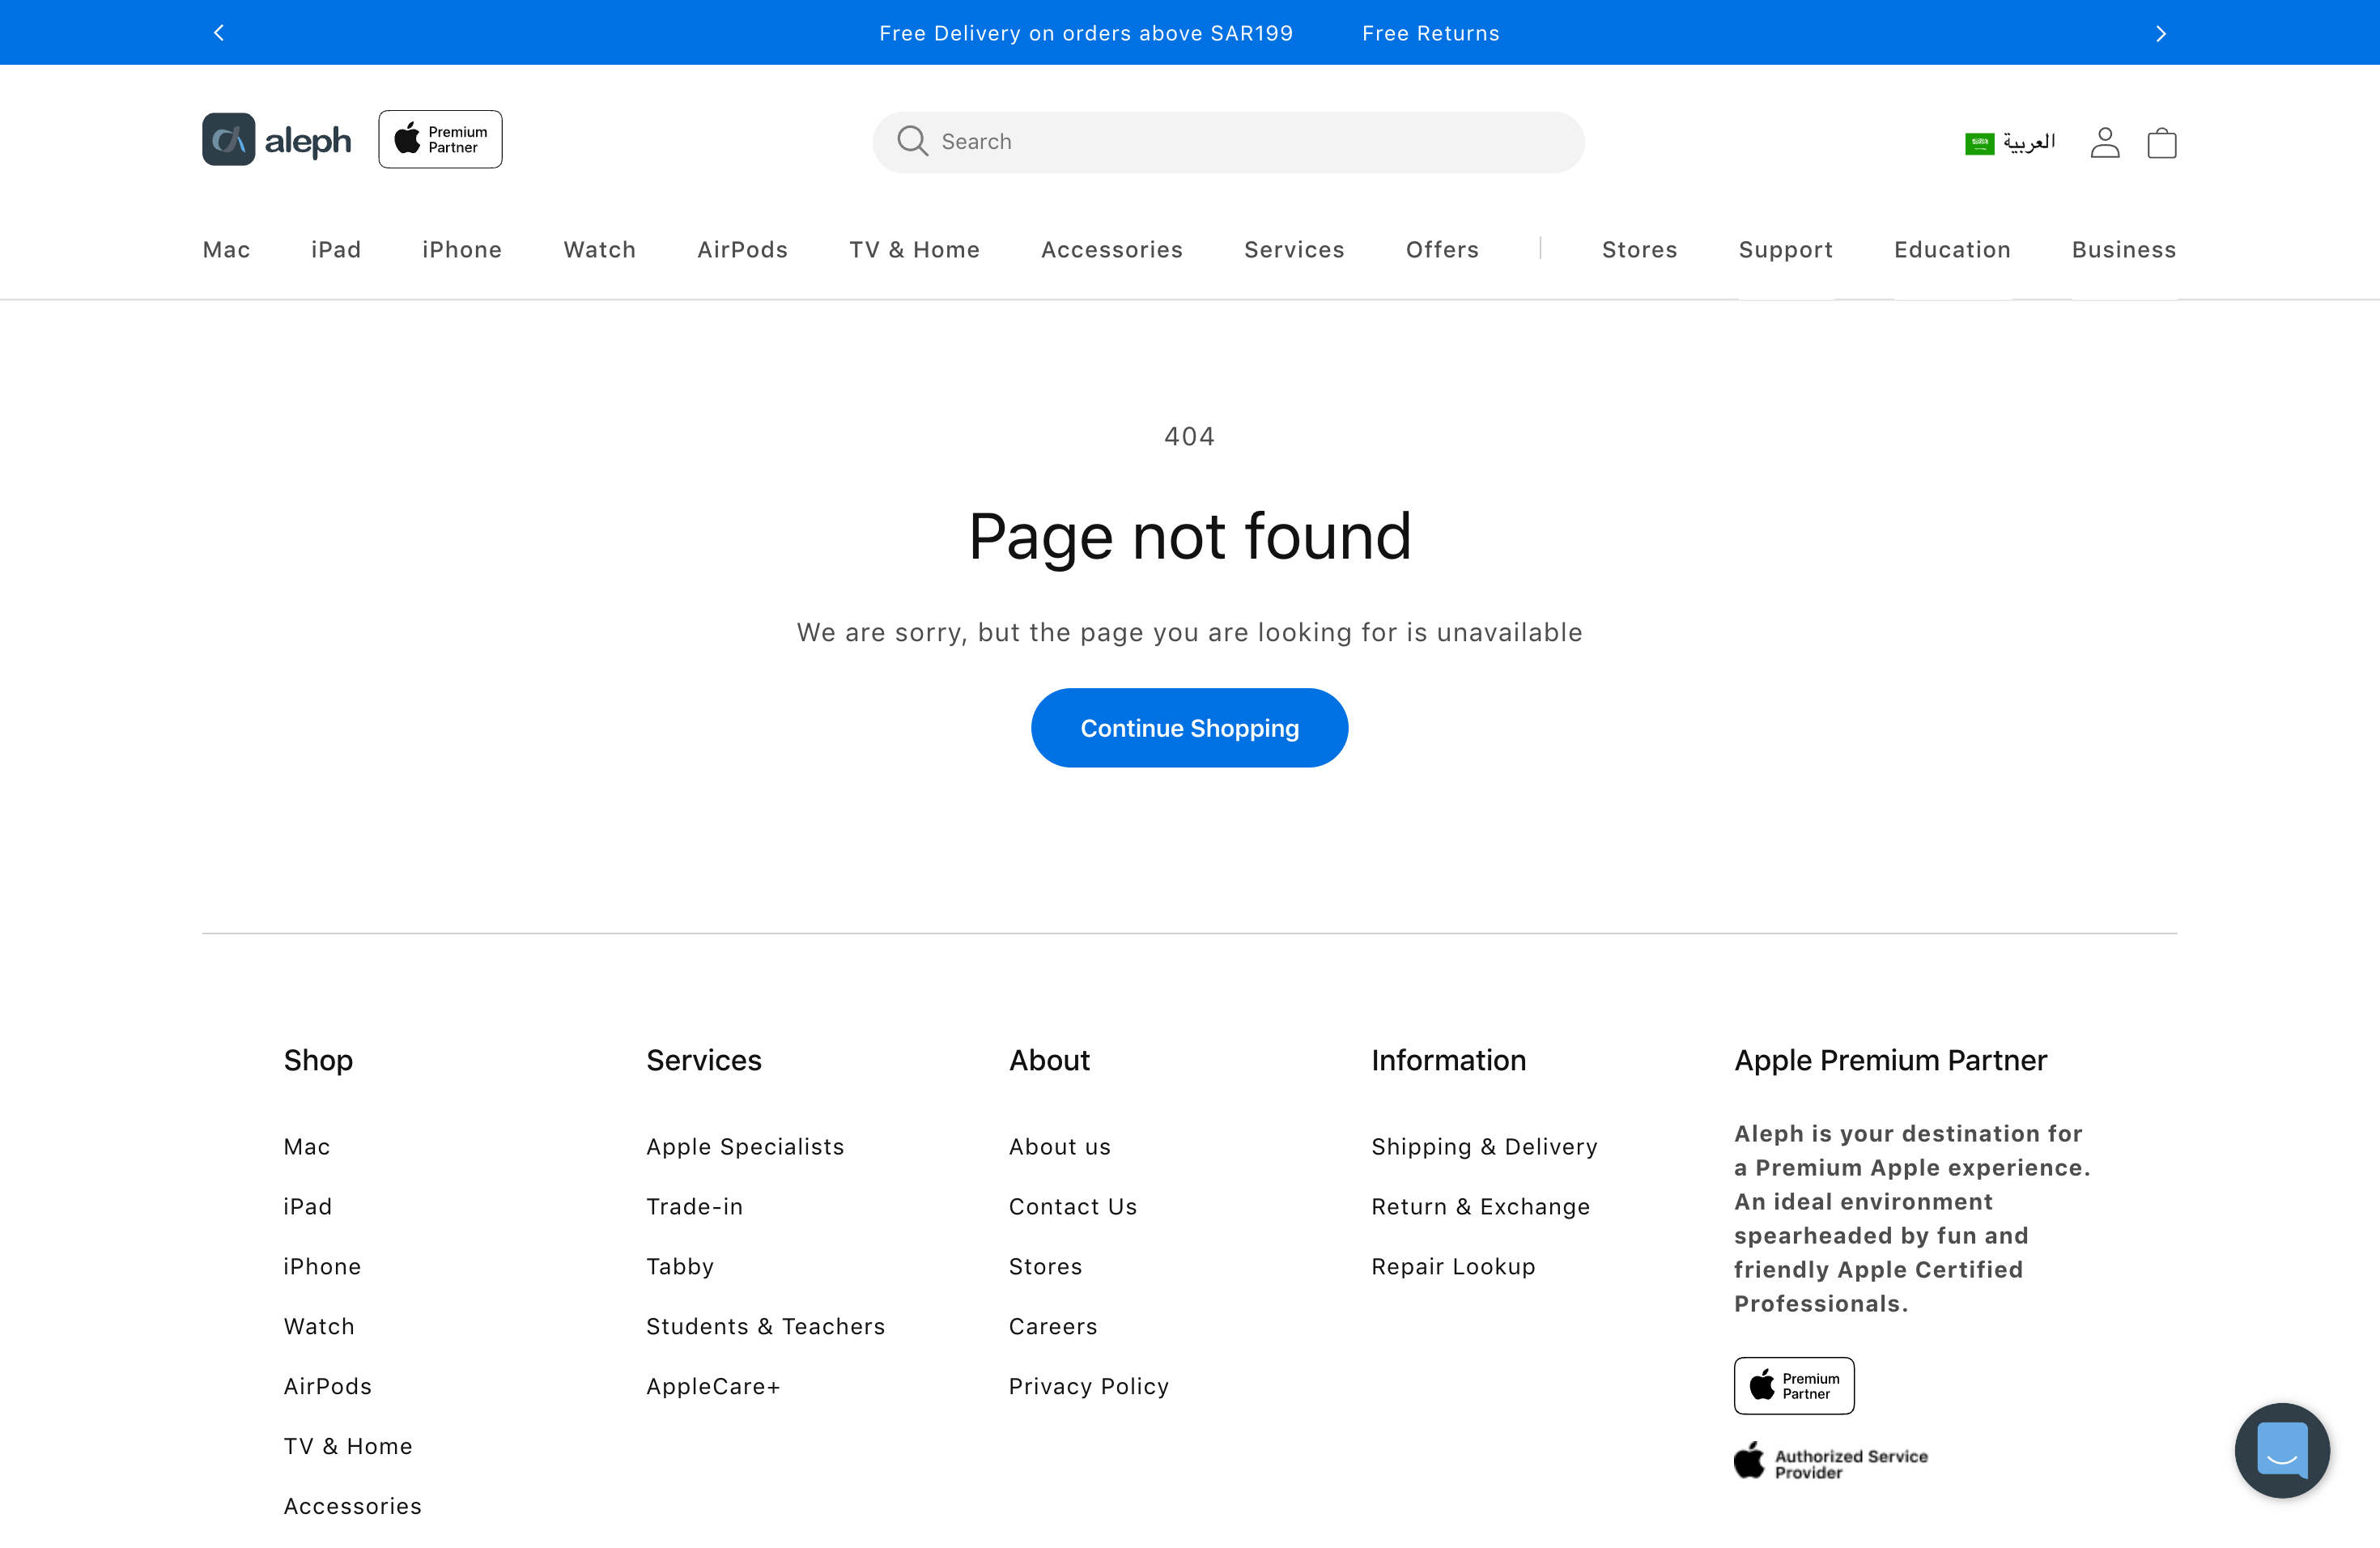The height and width of the screenshot is (1548, 2380).
Task: Click the Saudi flag language icon
Action: pos(1979,143)
